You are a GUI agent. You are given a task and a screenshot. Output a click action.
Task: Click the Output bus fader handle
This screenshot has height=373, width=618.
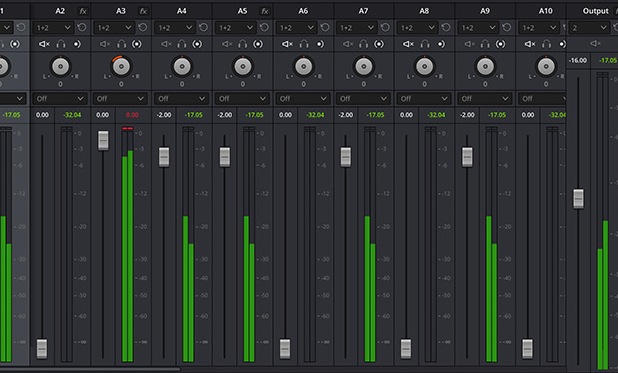click(578, 199)
